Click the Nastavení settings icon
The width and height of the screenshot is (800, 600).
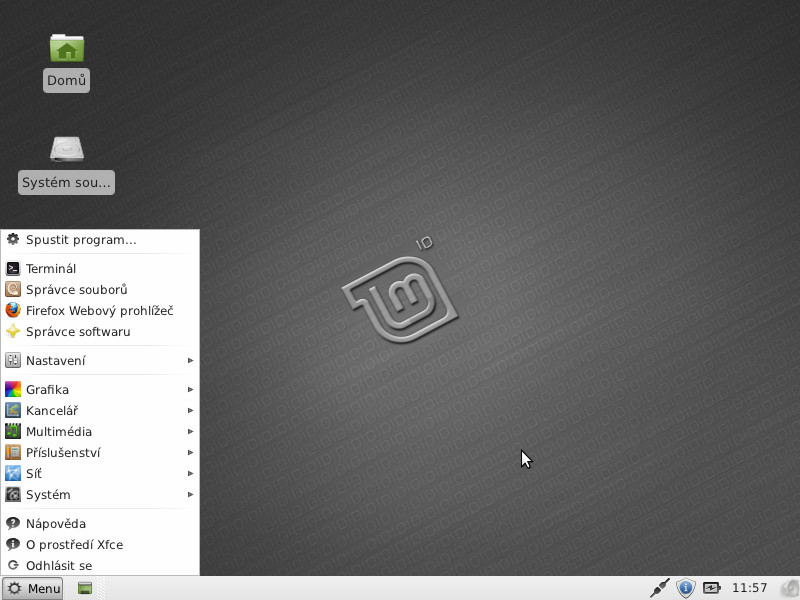pos(13,360)
